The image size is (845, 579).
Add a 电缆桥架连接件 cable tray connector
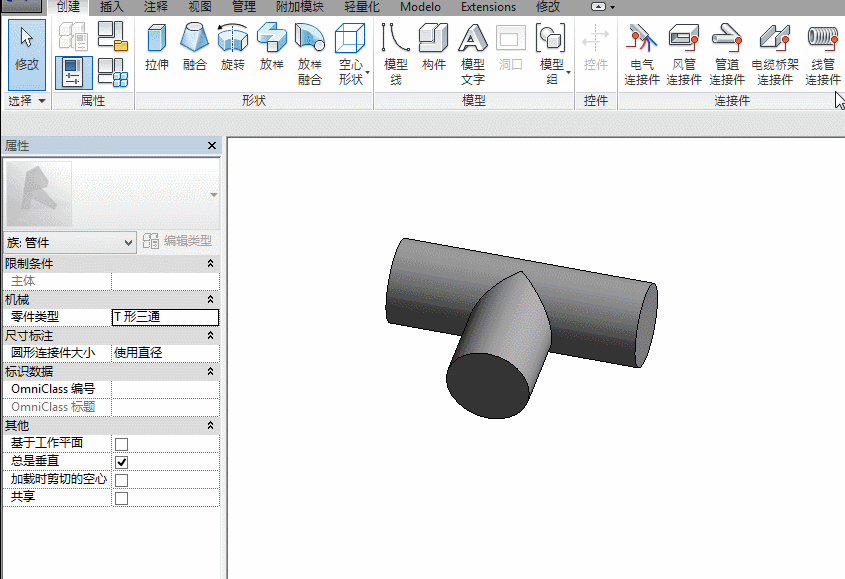point(775,54)
